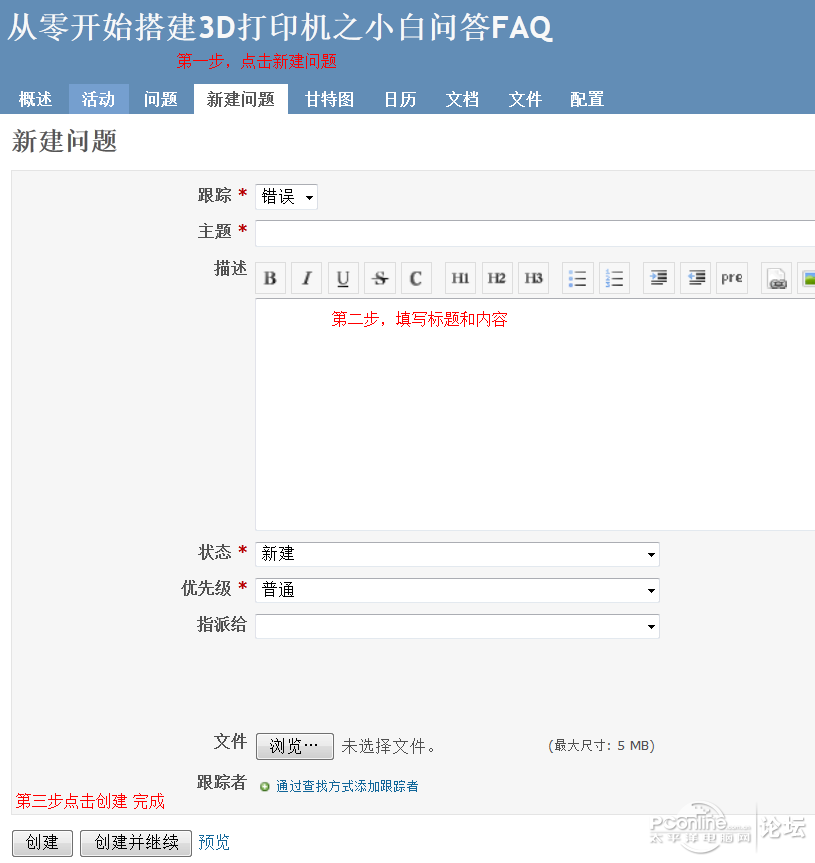Click the 主题 field label
The height and width of the screenshot is (863, 815).
tap(215, 231)
